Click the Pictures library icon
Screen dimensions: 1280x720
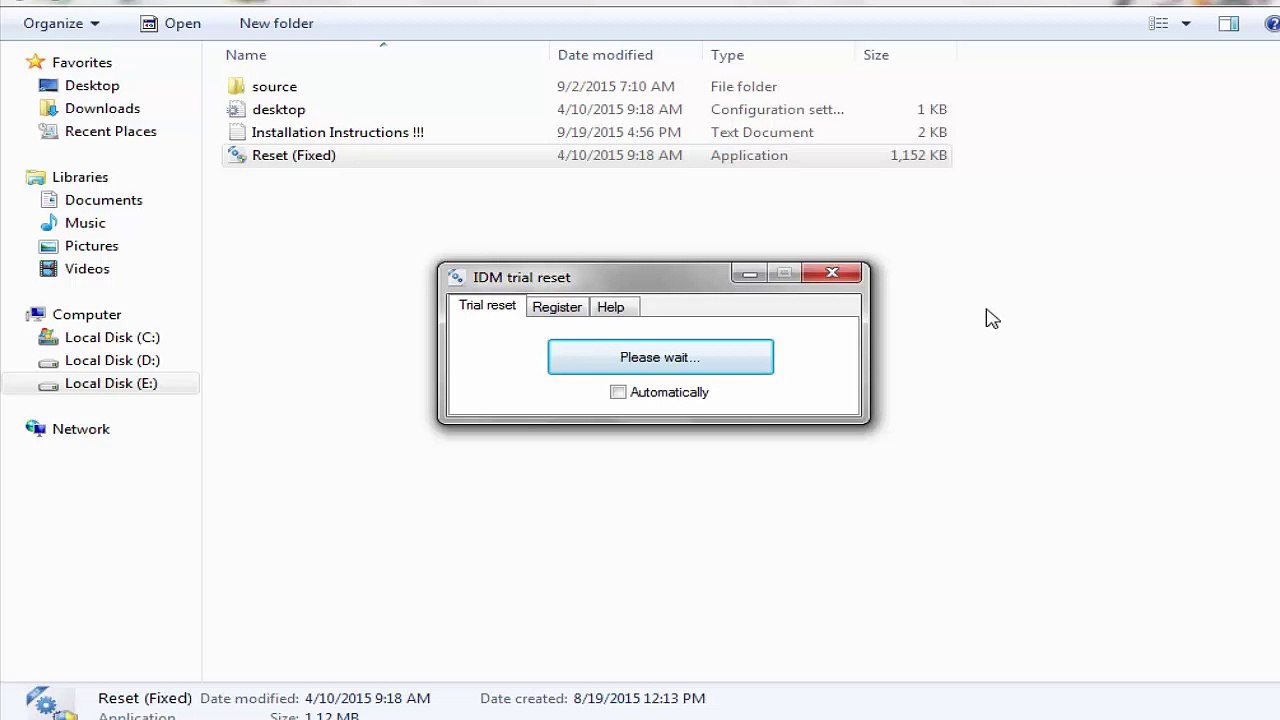tap(48, 246)
